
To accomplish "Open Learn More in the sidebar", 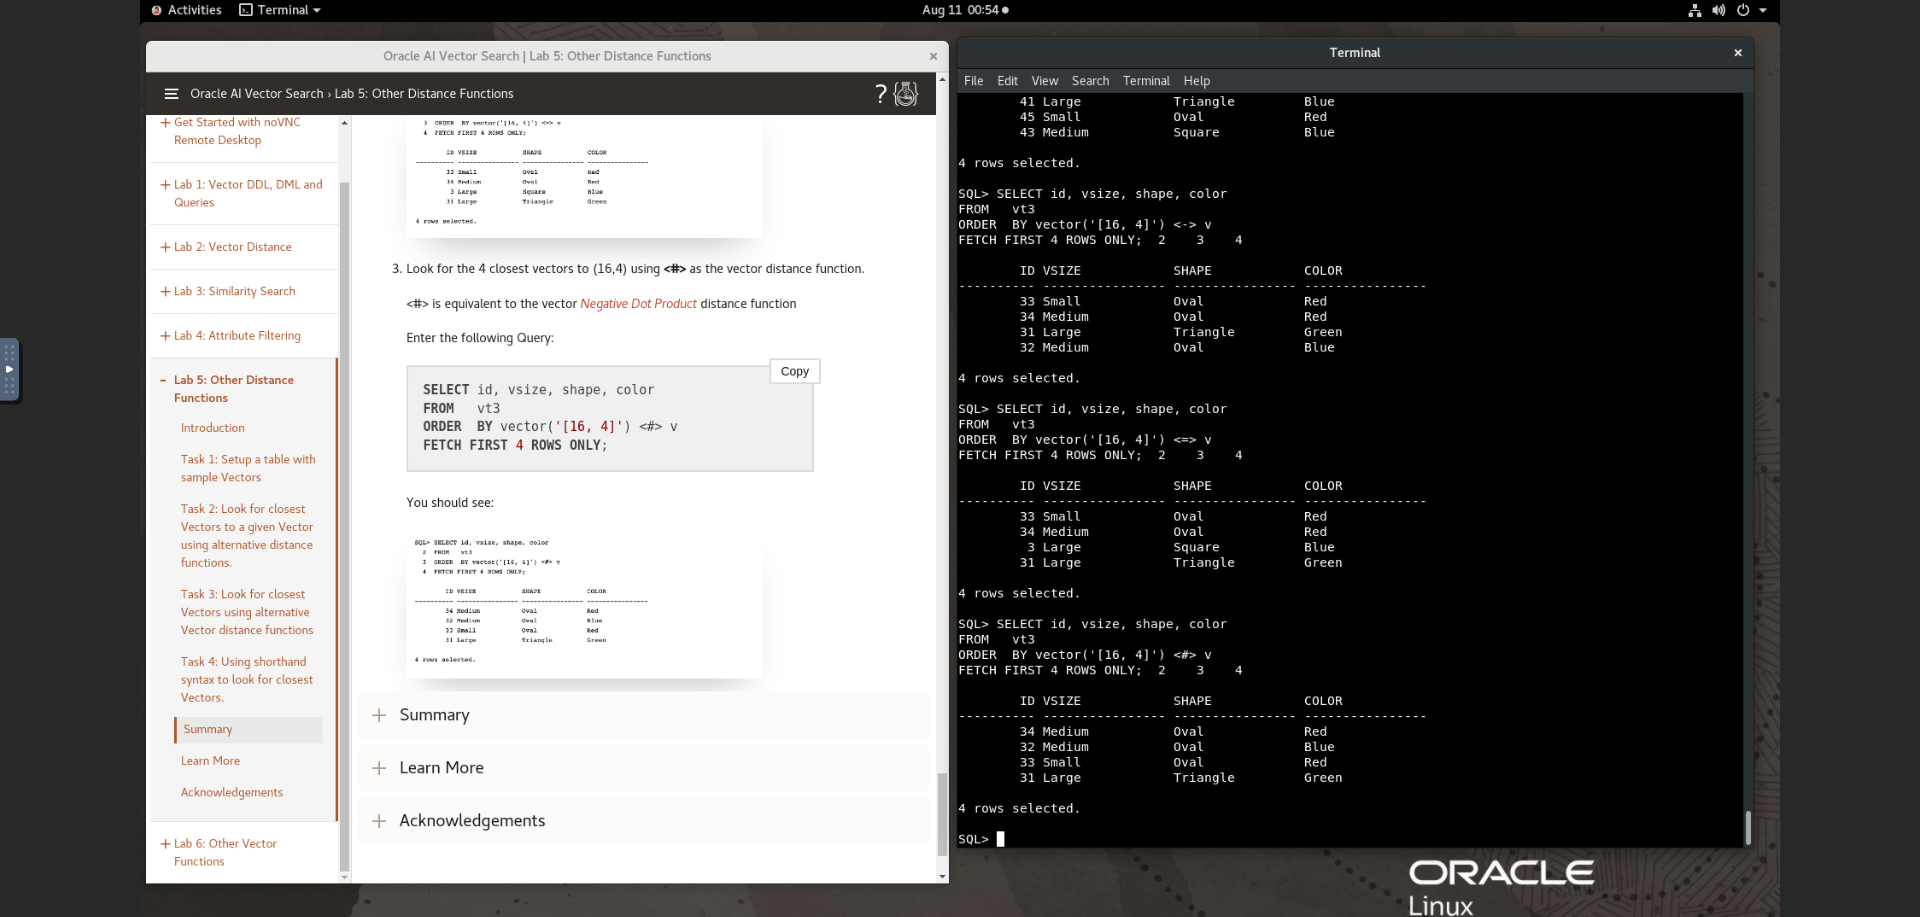I will (x=210, y=761).
